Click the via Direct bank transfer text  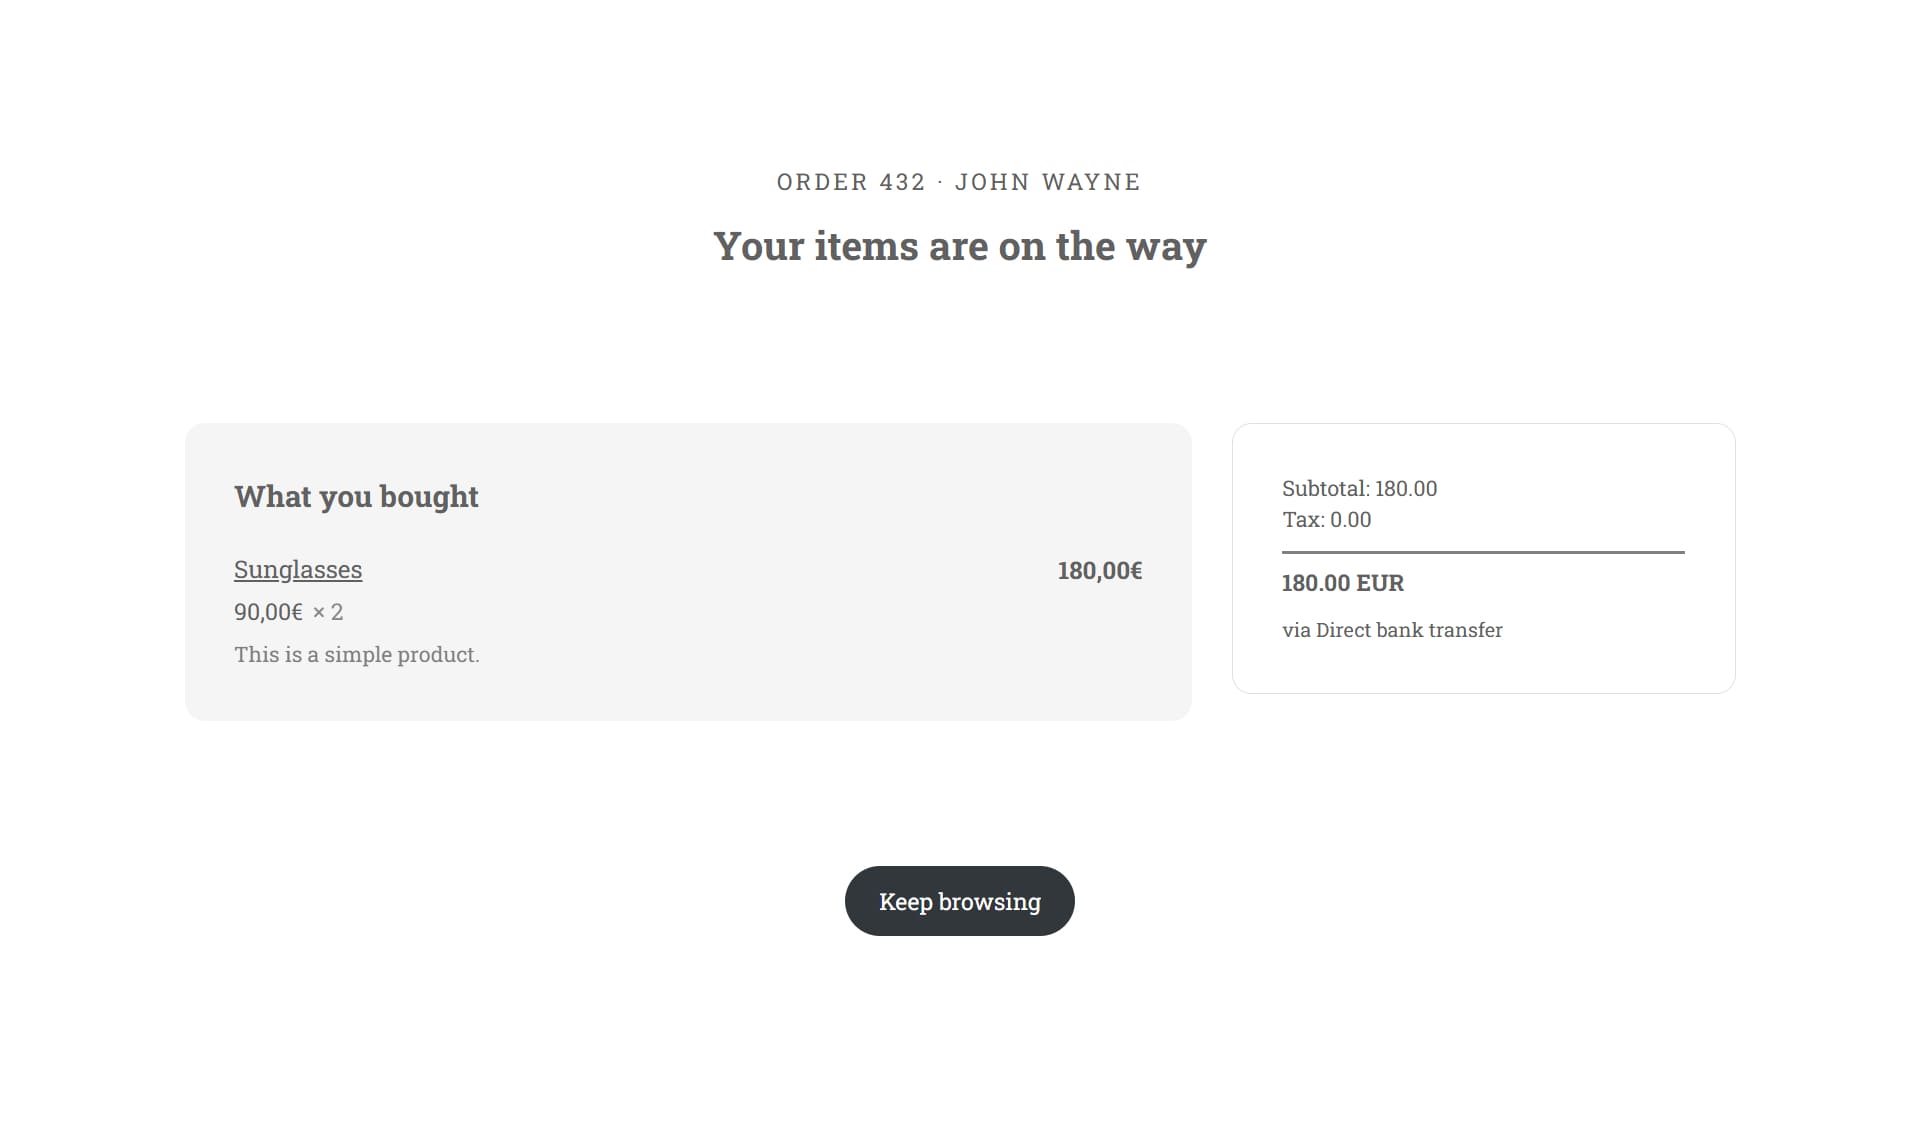[1392, 630]
